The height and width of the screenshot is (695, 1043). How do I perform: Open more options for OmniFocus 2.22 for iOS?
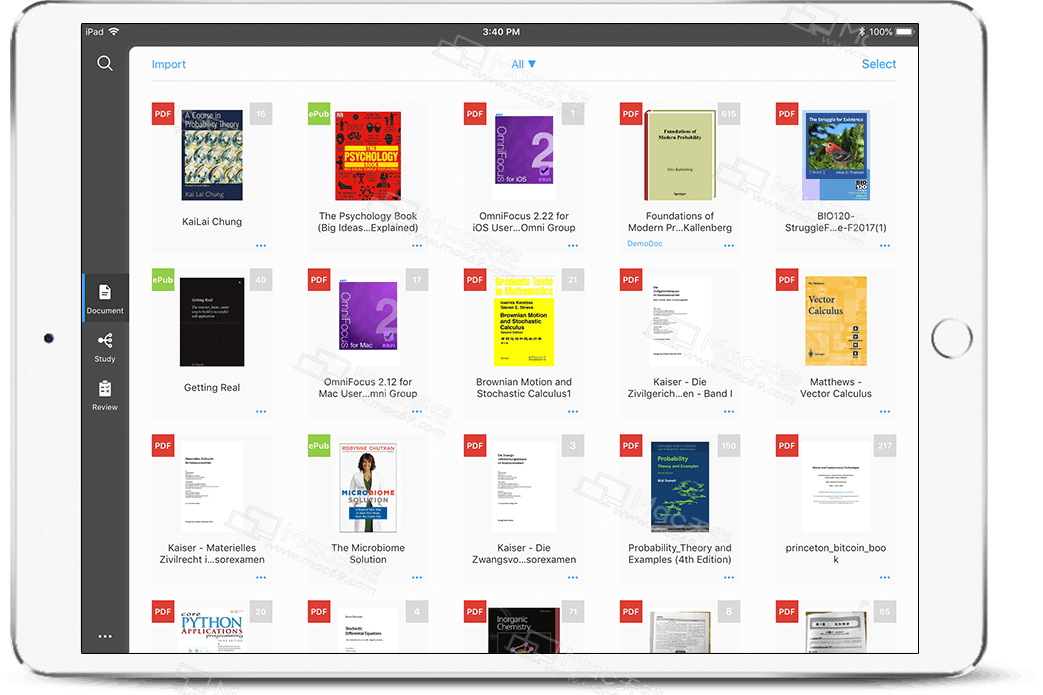pos(573,246)
